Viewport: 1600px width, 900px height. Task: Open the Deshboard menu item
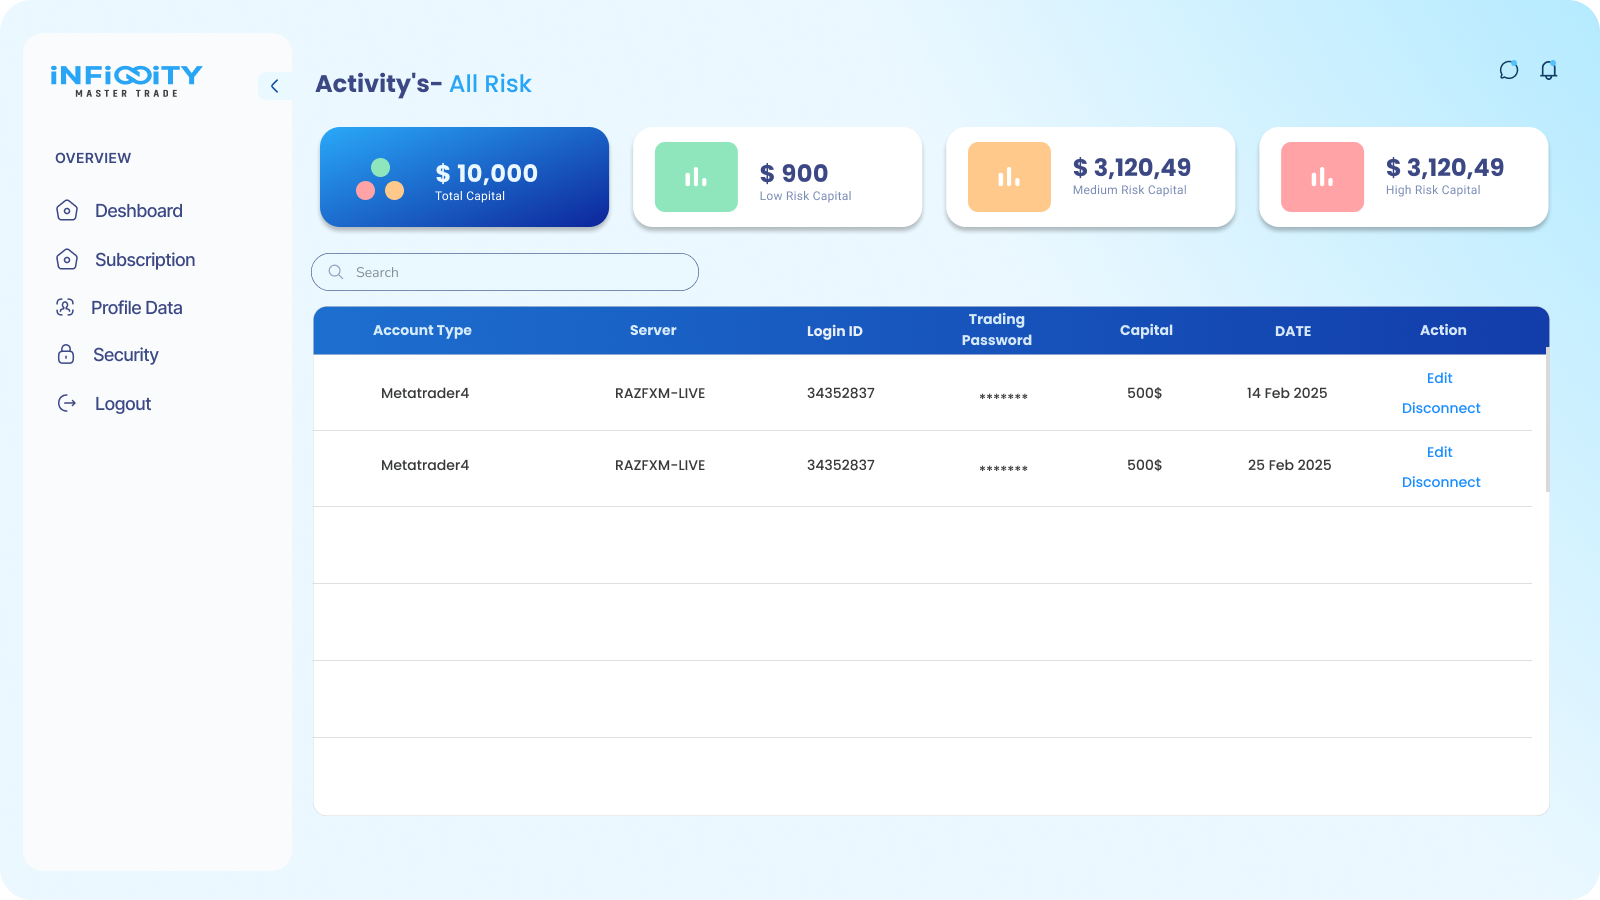(x=139, y=211)
